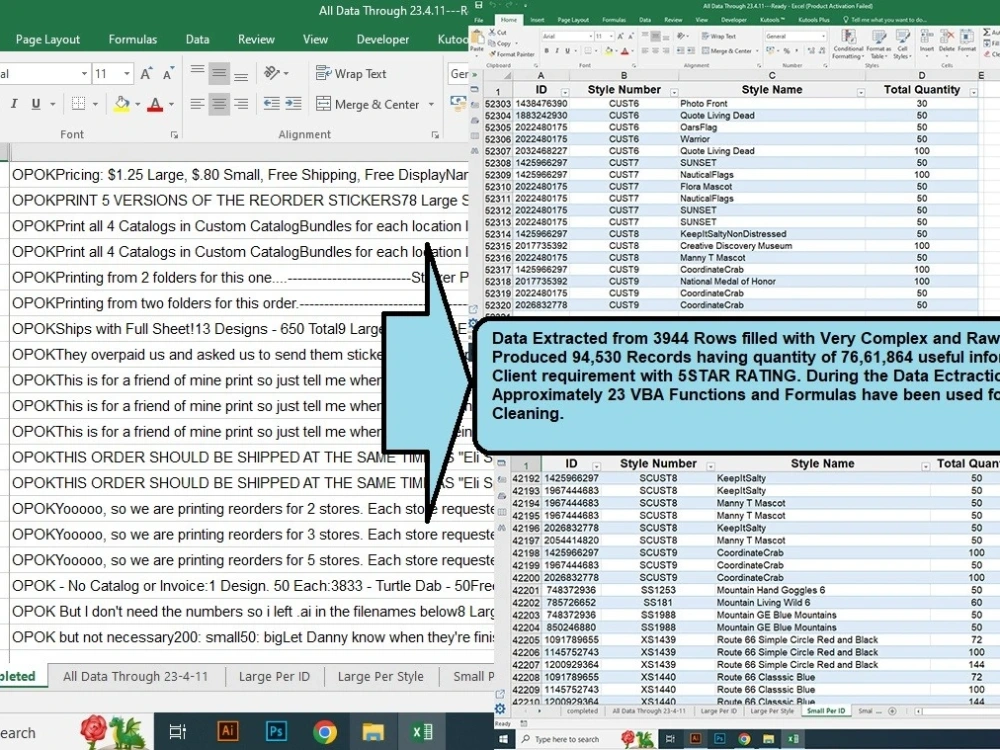
Task: Open Page Layout tab in zoomed-in Excel window
Action: click(48, 40)
